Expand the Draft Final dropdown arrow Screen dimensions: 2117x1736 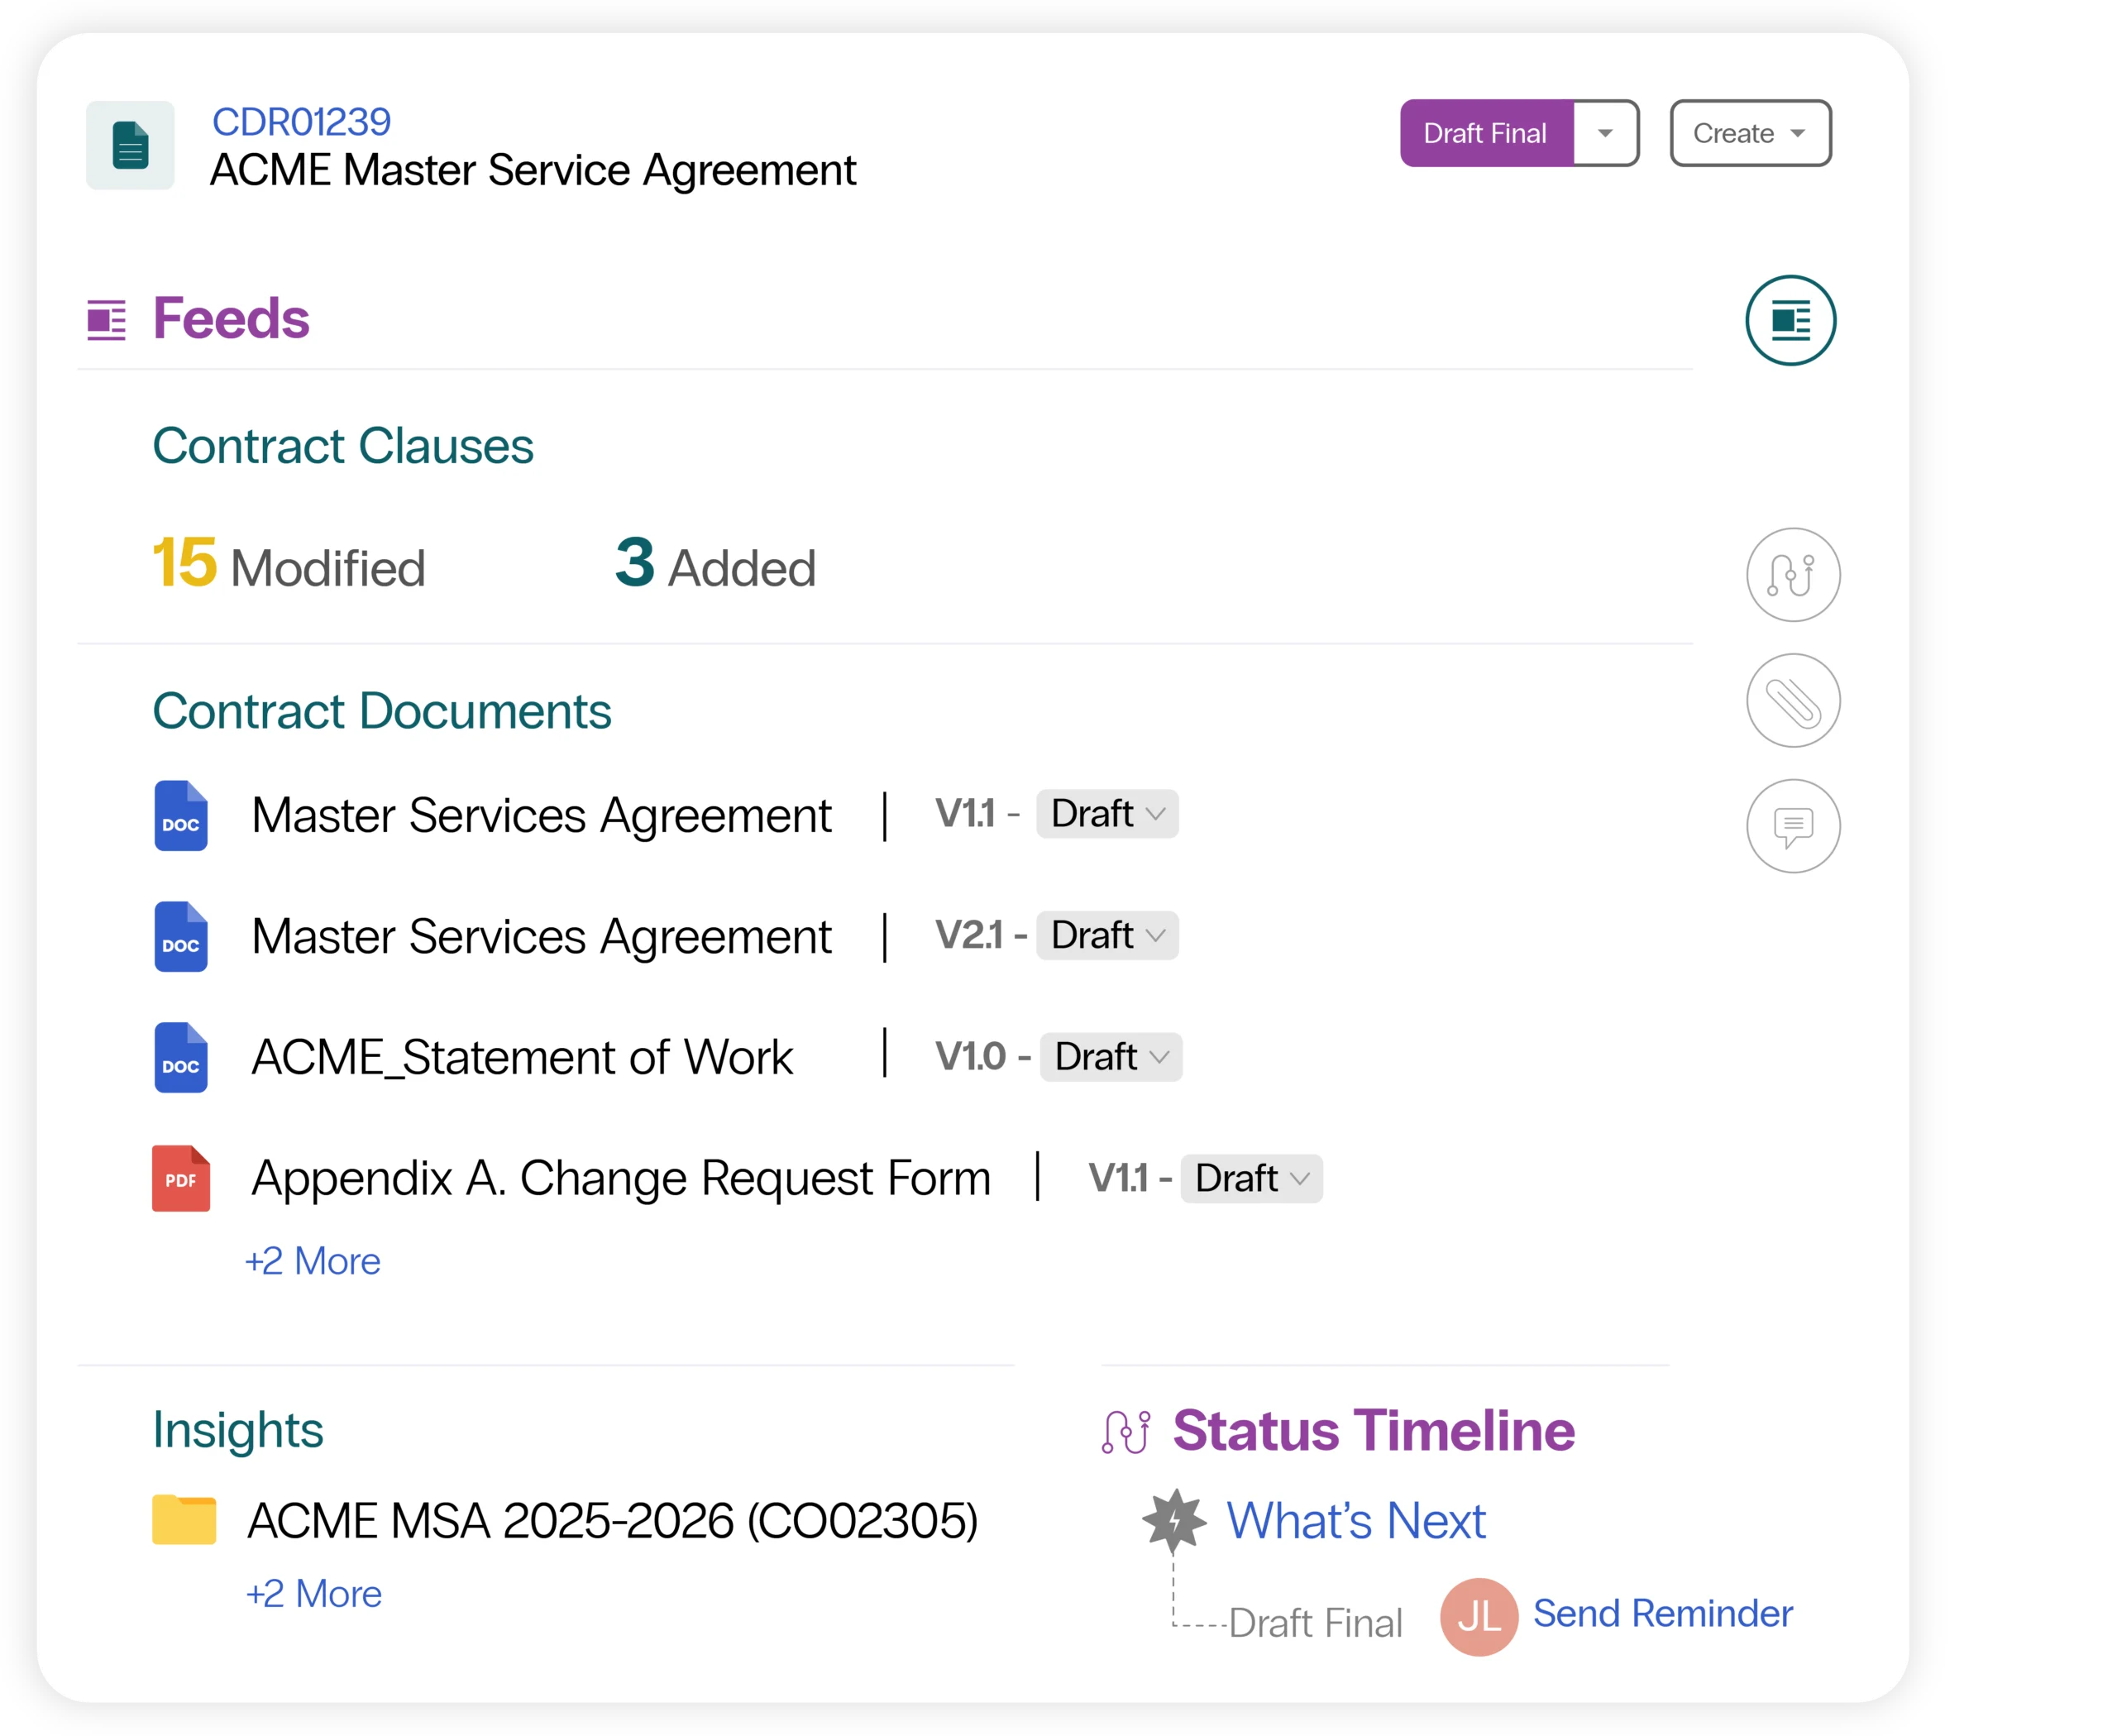click(x=1605, y=133)
